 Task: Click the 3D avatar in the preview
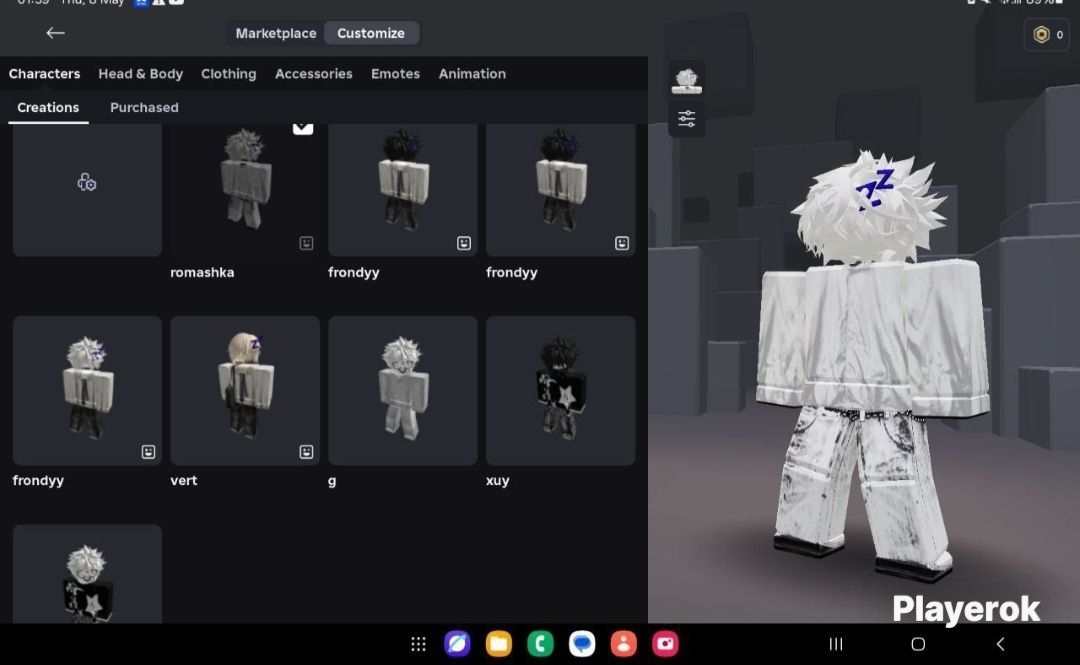tap(871, 365)
